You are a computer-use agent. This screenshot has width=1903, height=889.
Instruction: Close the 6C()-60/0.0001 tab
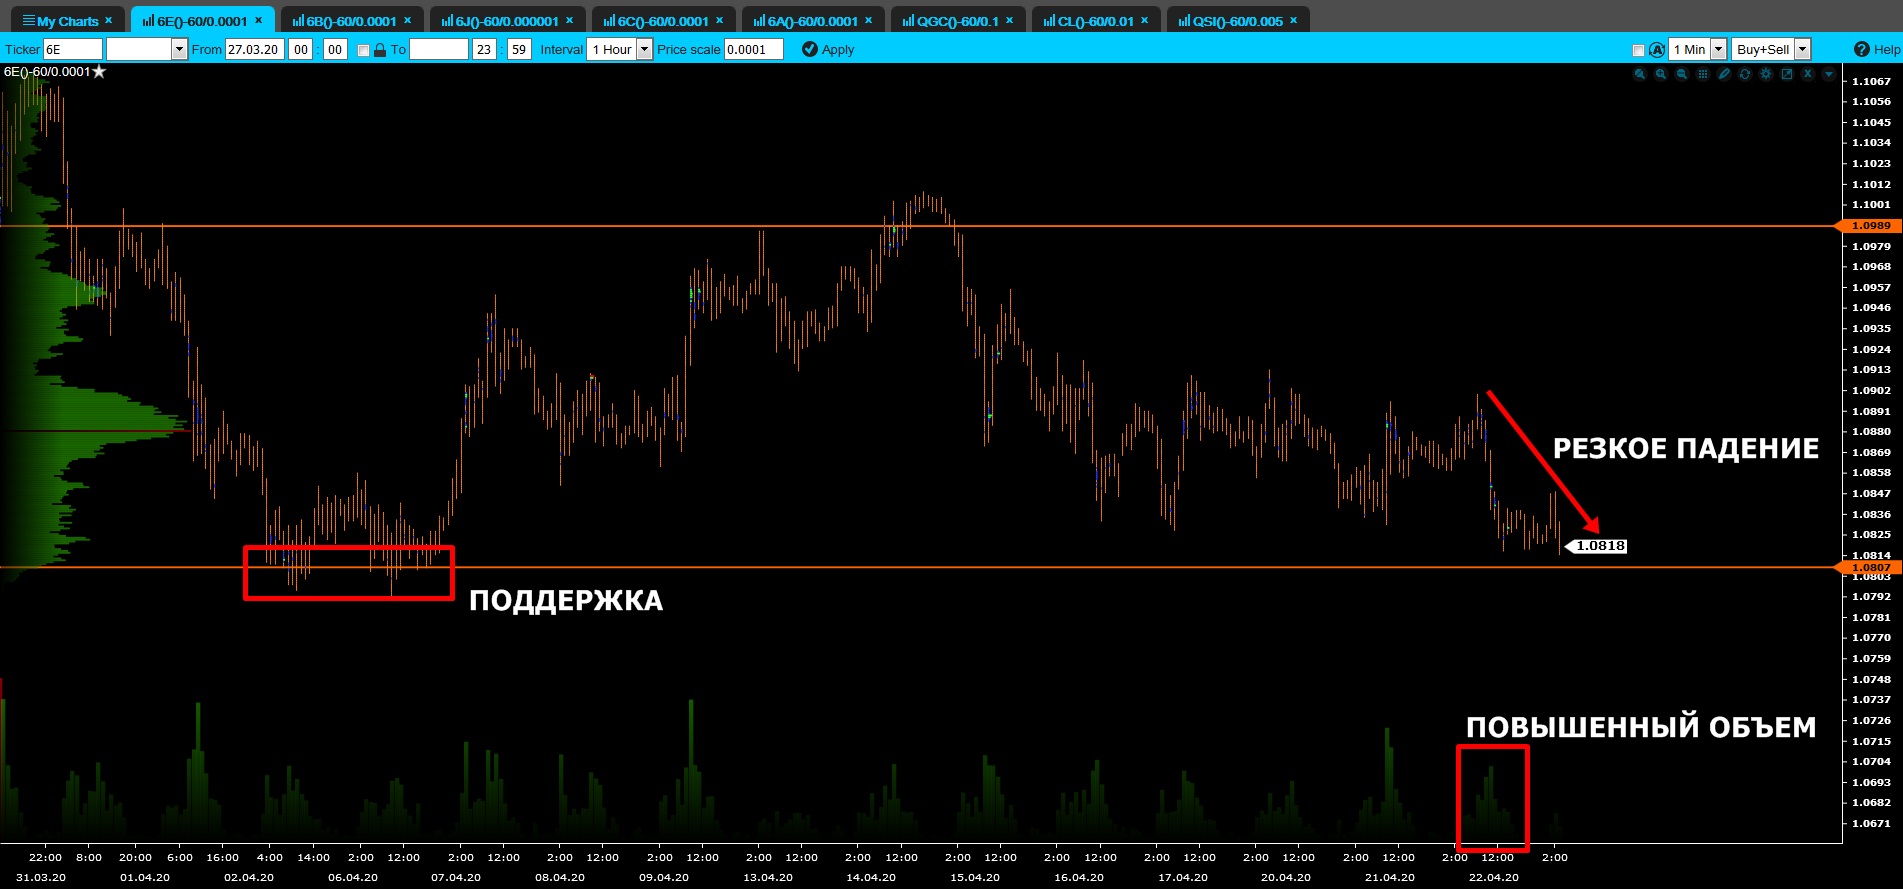click(x=720, y=21)
